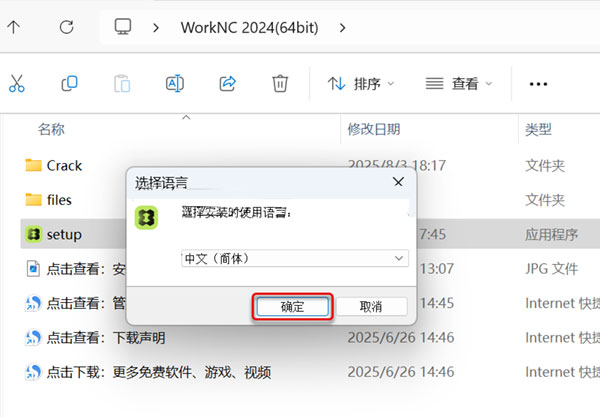This screenshot has width=600, height=417.
Task: Open the 查看 view menu
Action: tap(458, 83)
